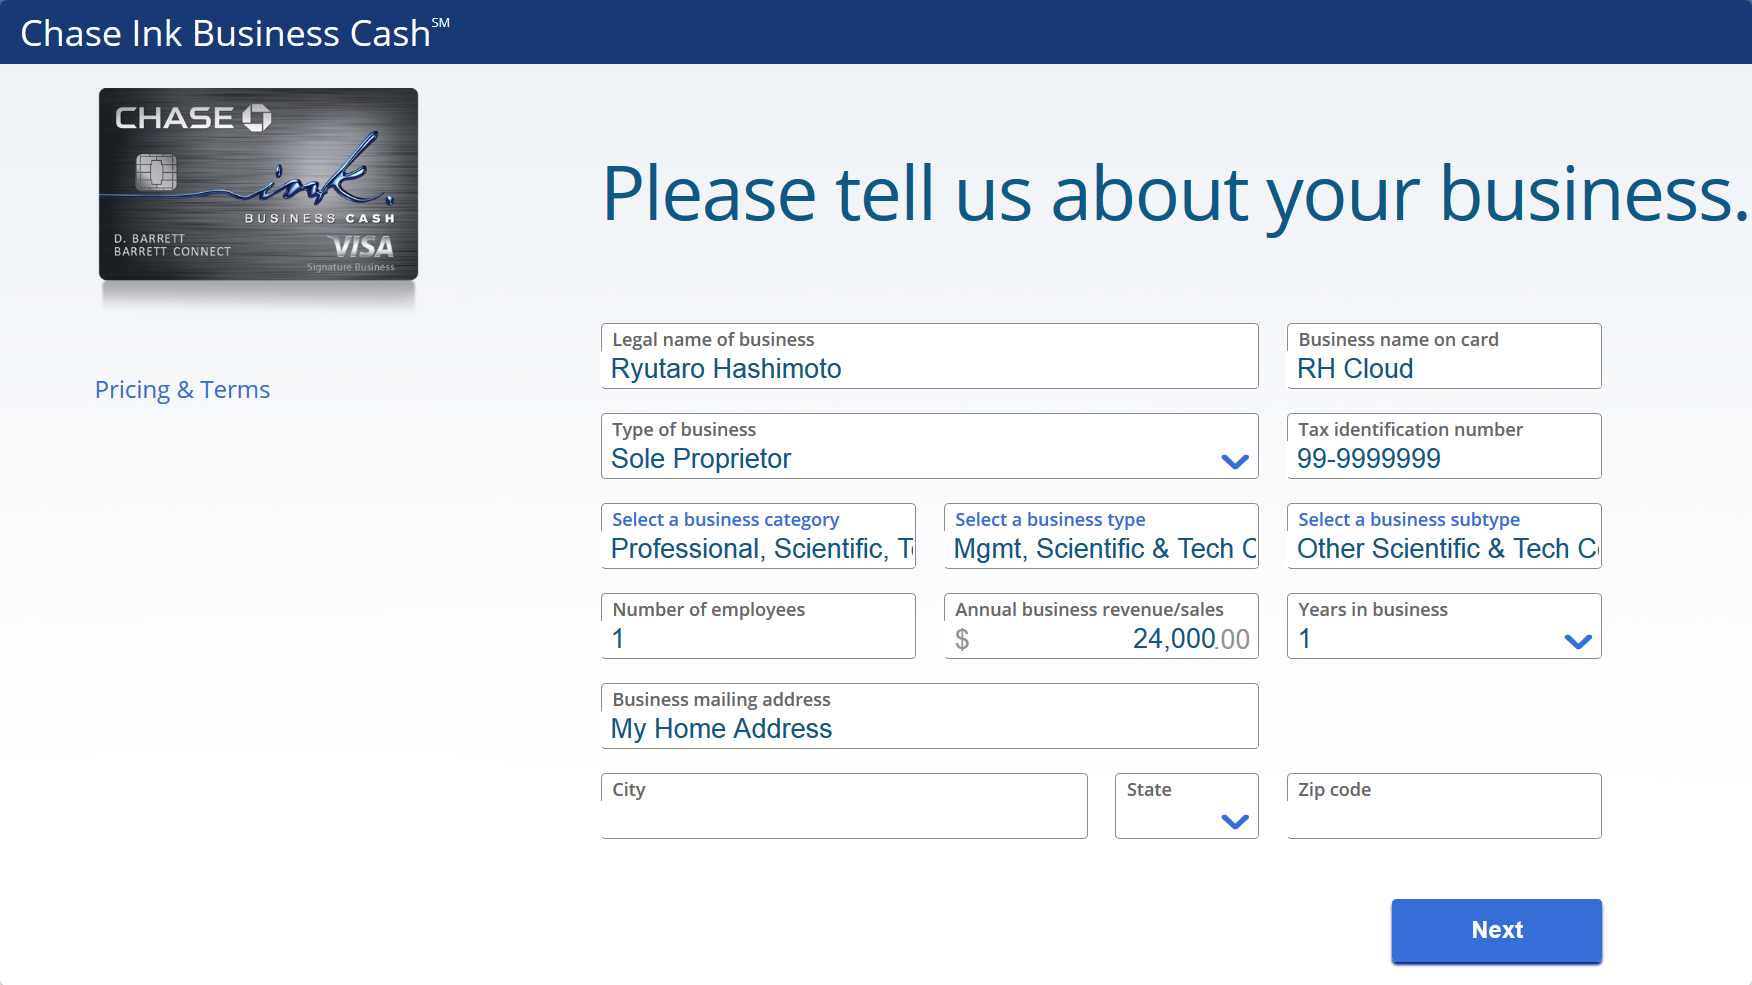This screenshot has width=1752, height=985.
Task: Edit the Annual business revenue/sales amount
Action: [x=1101, y=626]
